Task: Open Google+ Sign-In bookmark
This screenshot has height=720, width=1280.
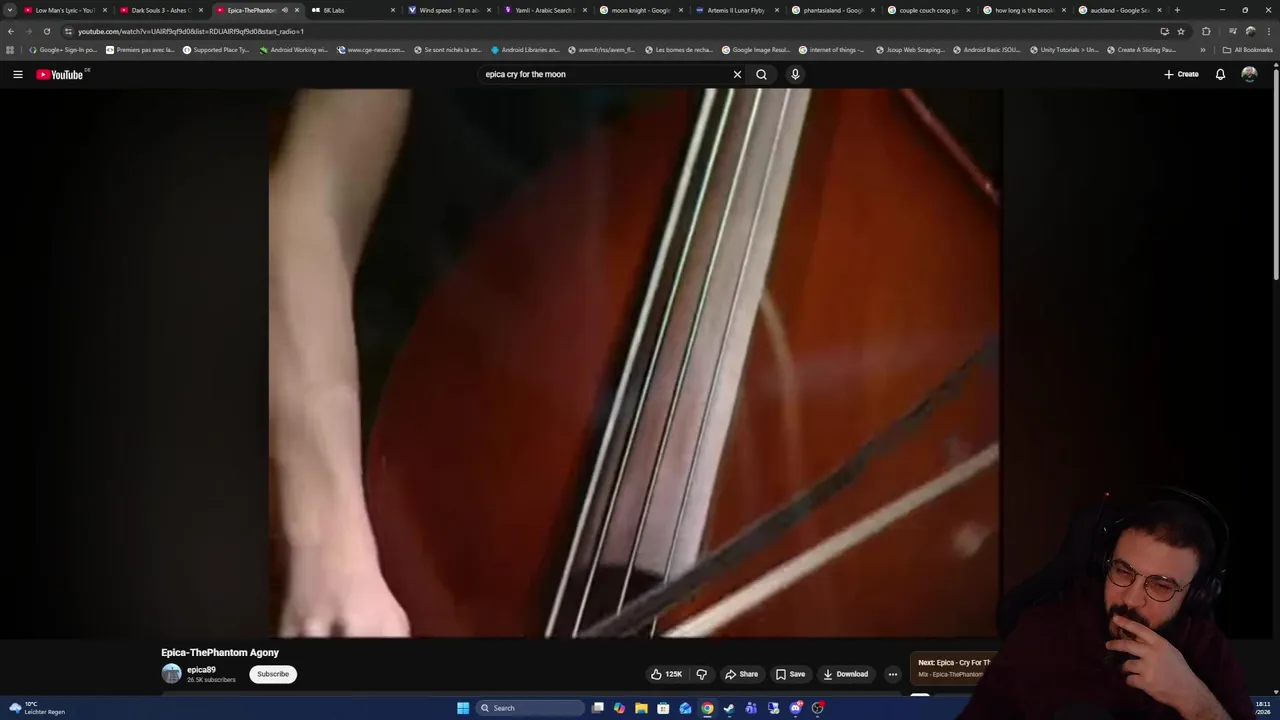Action: pos(63,49)
